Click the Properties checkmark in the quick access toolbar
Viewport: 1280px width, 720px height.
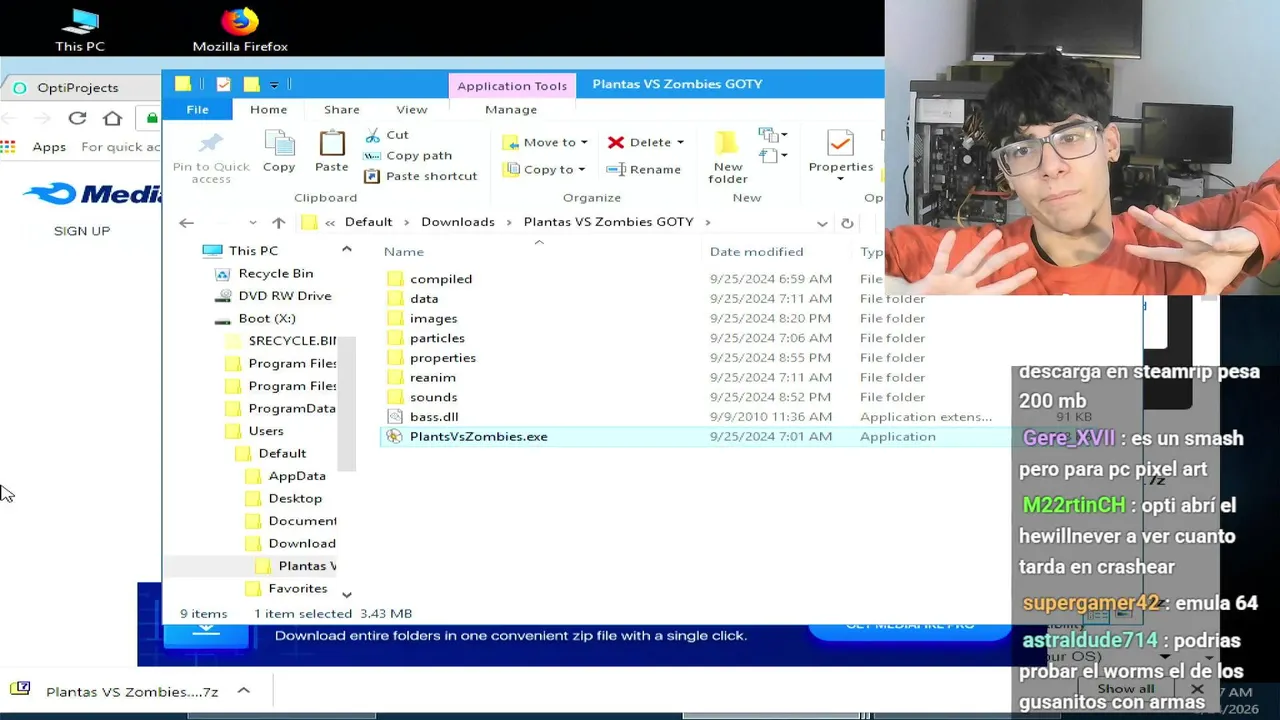(223, 84)
